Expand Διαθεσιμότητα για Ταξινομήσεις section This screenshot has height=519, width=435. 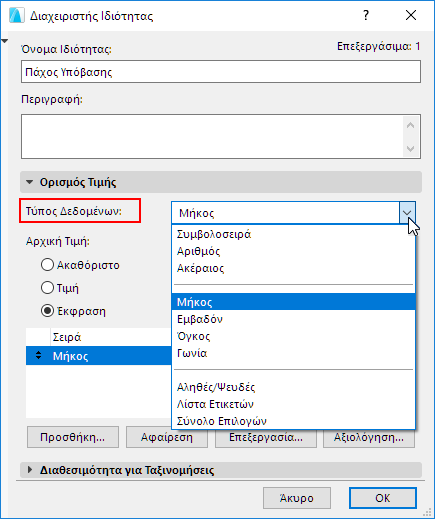(30, 470)
